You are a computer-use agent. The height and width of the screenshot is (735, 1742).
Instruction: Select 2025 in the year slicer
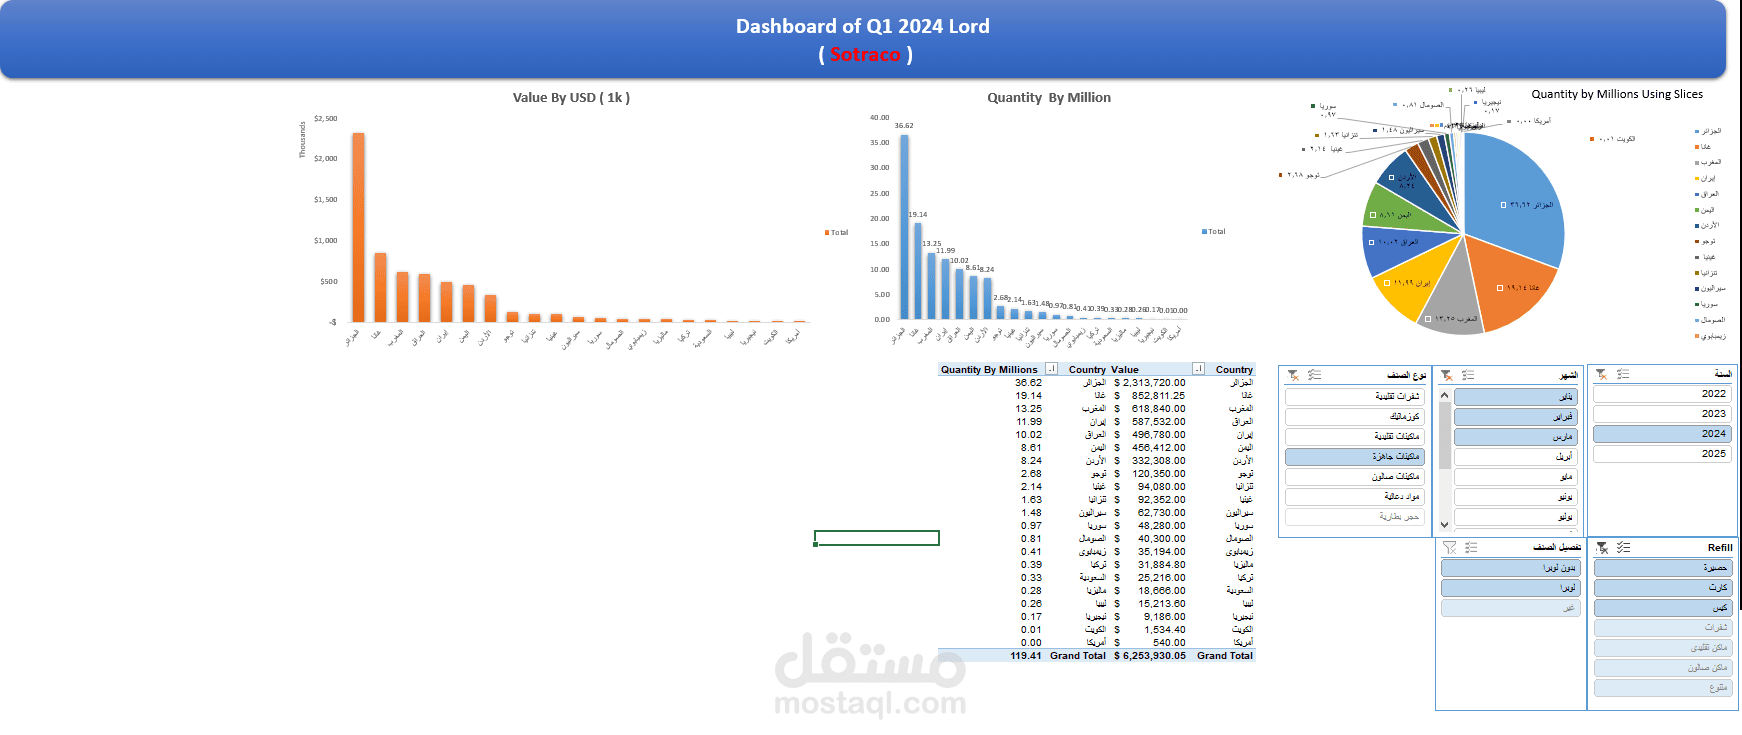tap(1662, 454)
